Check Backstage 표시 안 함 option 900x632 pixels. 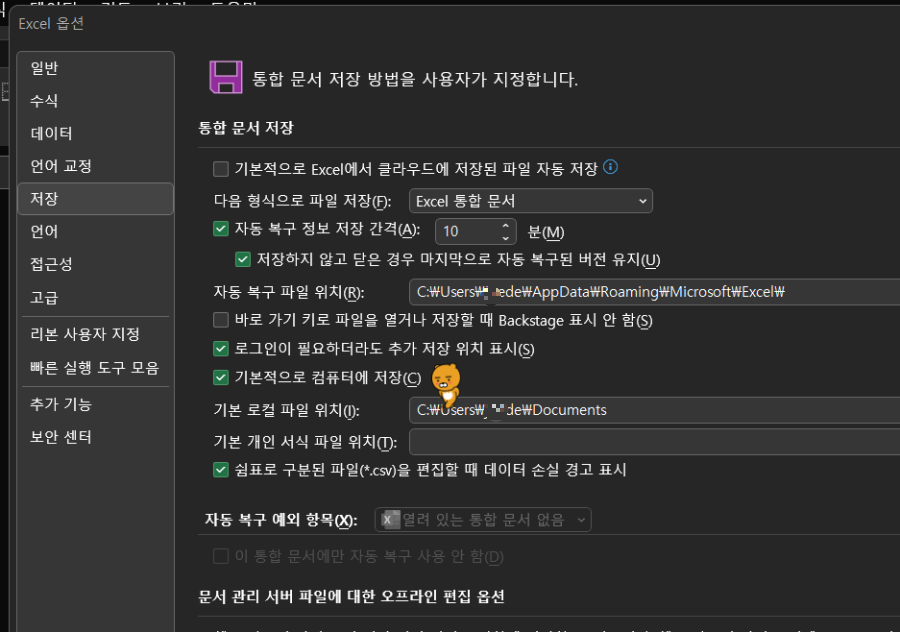coord(221,320)
